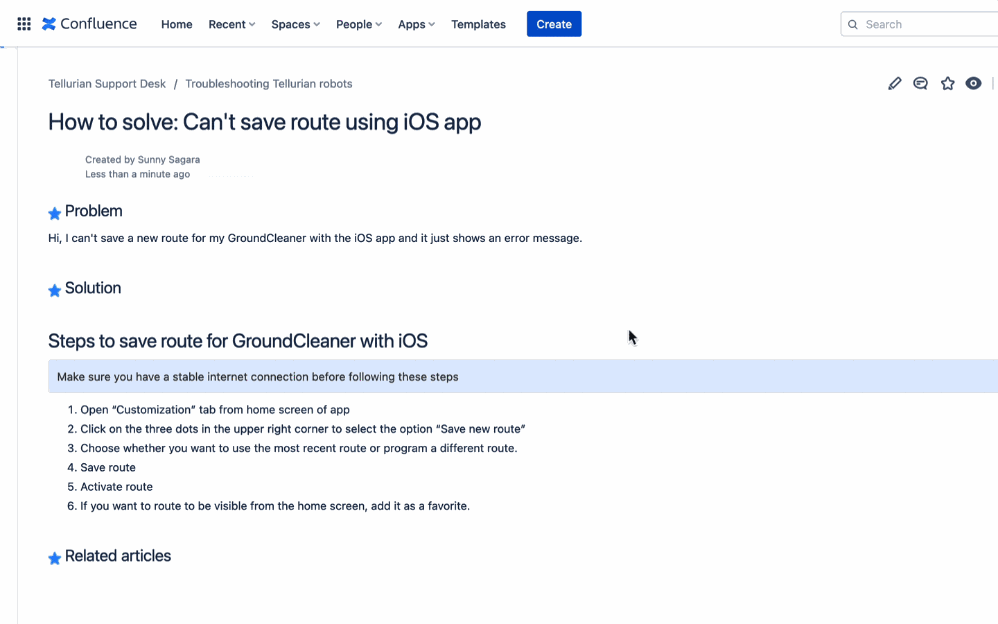Click the page title about iOS app
998x624 pixels.
coord(265,122)
